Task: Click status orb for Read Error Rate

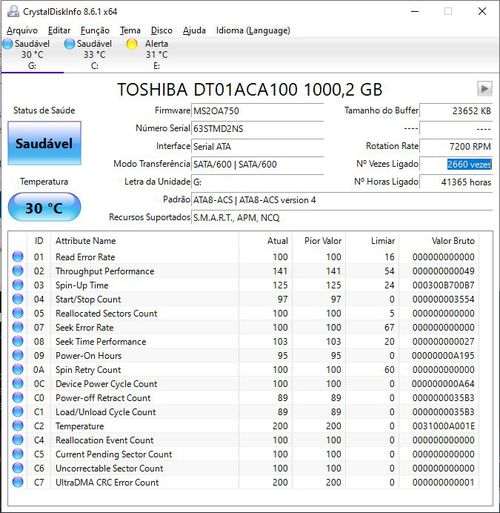Action: pos(18,257)
